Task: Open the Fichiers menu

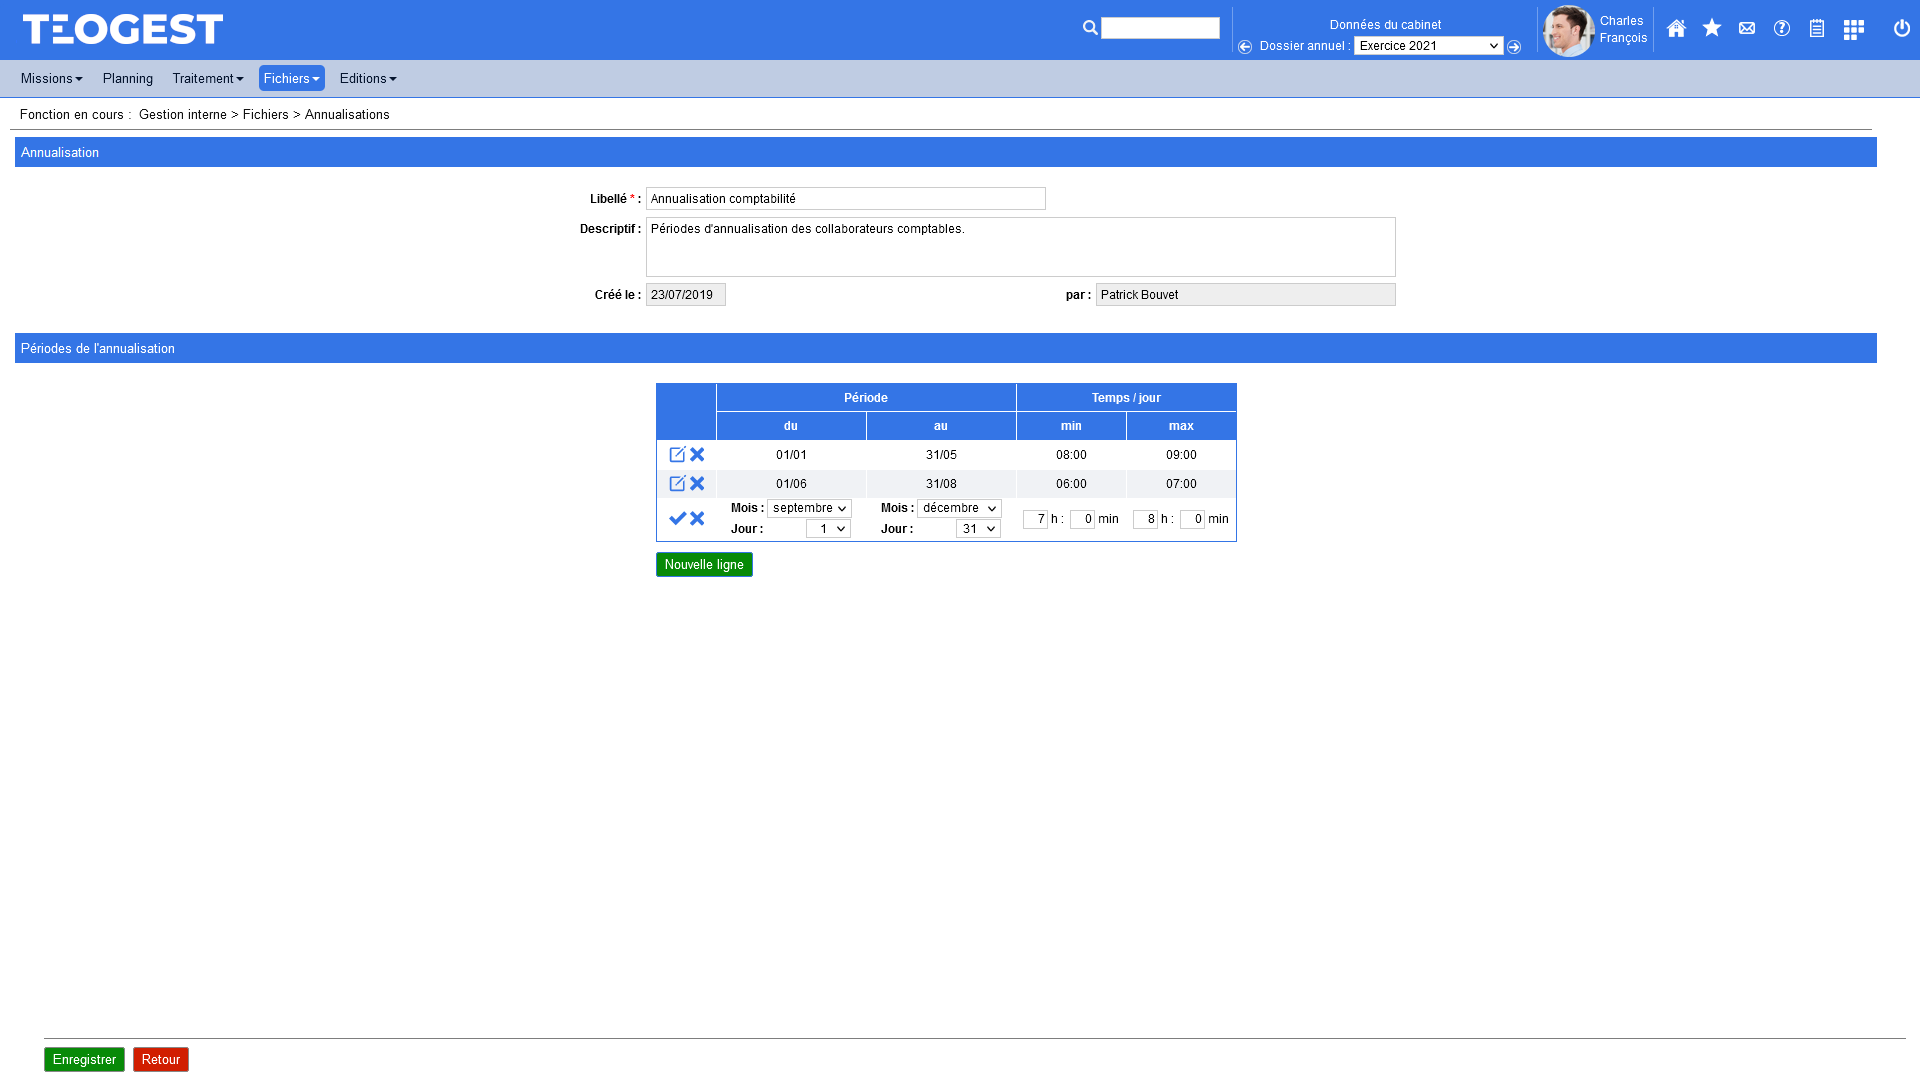Action: 291,78
